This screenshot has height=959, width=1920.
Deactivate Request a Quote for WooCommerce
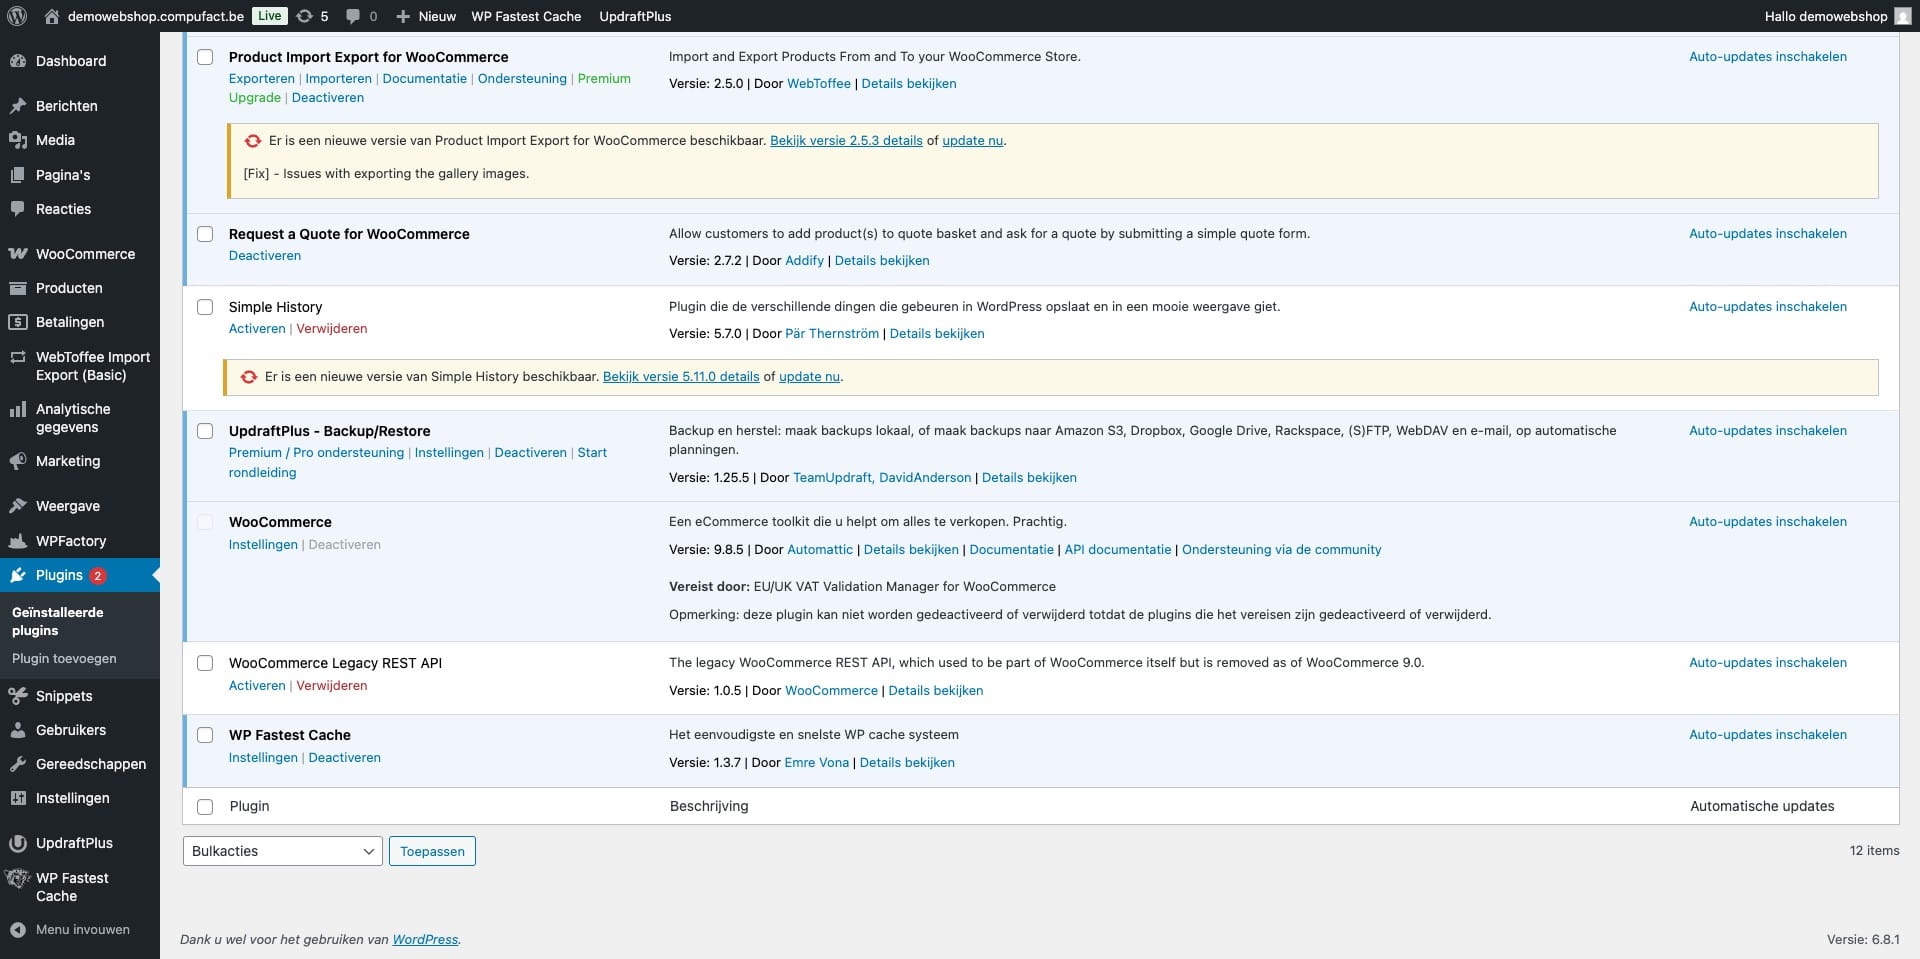click(265, 256)
